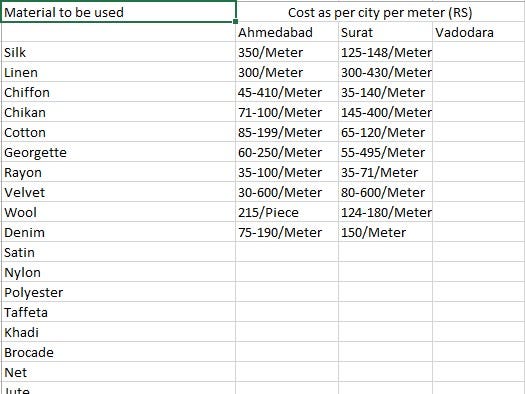525x394 pixels.
Task: Select the 'Material to be used' header cell
Action: (119, 12)
